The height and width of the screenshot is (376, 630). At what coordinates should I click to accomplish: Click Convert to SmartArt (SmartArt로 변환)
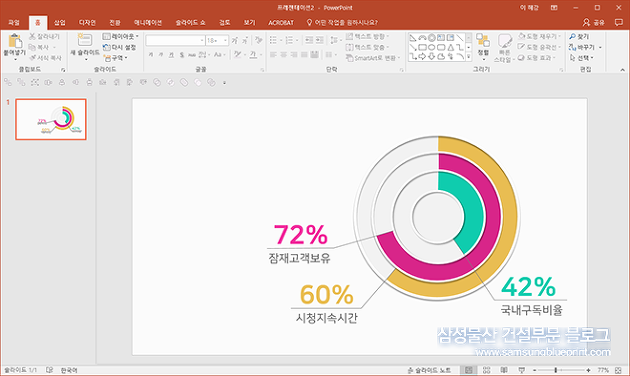[372, 58]
